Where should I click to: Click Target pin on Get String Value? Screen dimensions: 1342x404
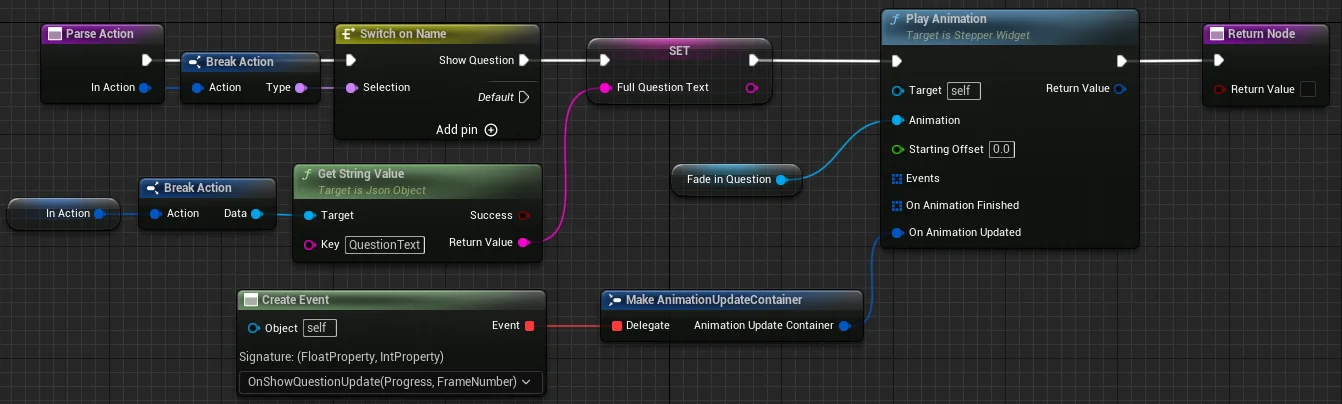pyautogui.click(x=309, y=215)
